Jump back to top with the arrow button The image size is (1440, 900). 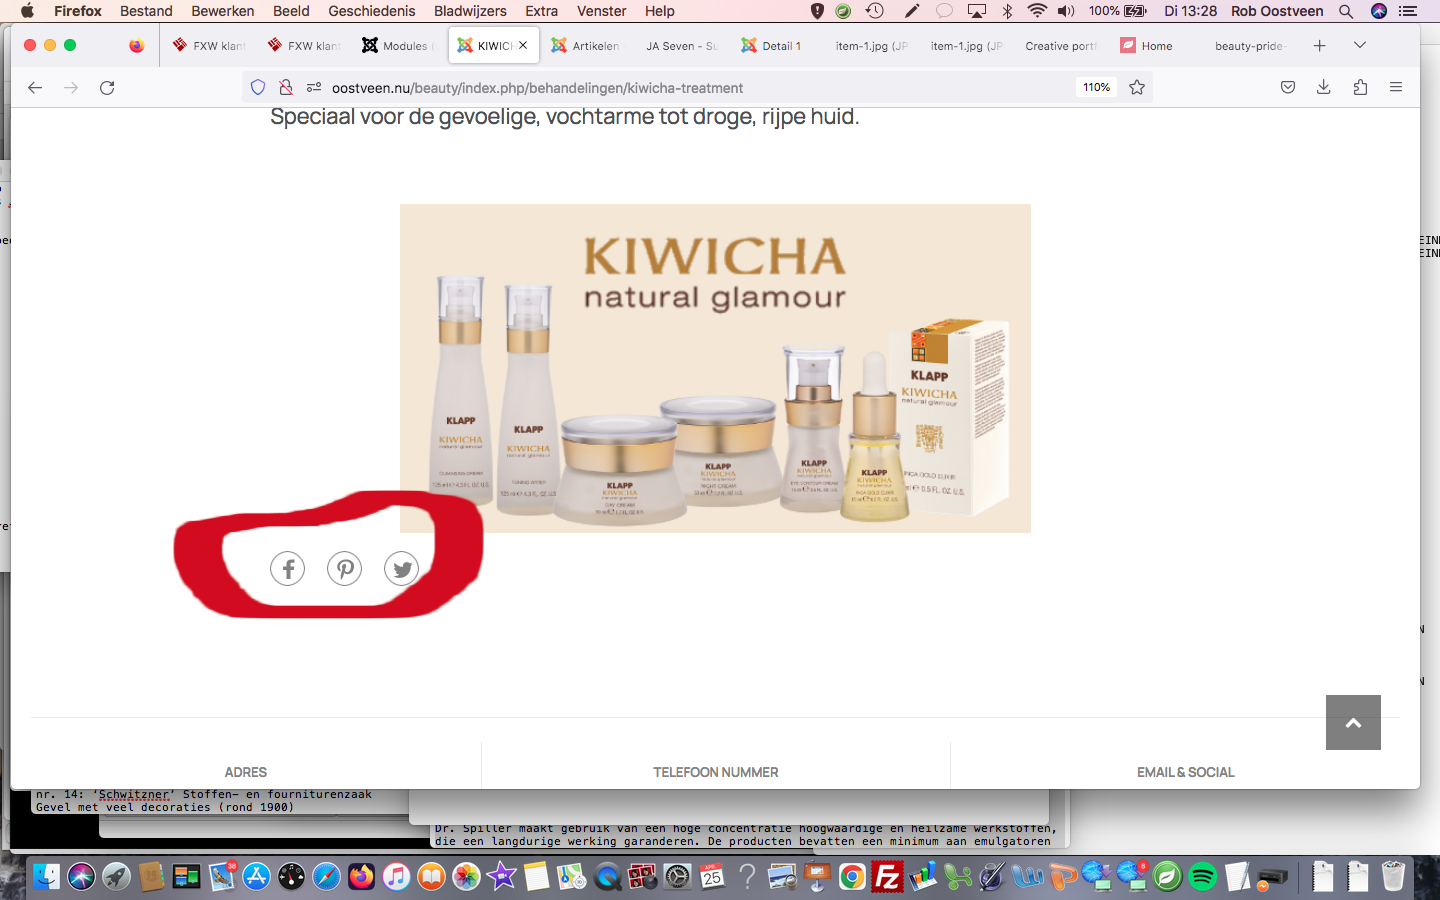1353,723
